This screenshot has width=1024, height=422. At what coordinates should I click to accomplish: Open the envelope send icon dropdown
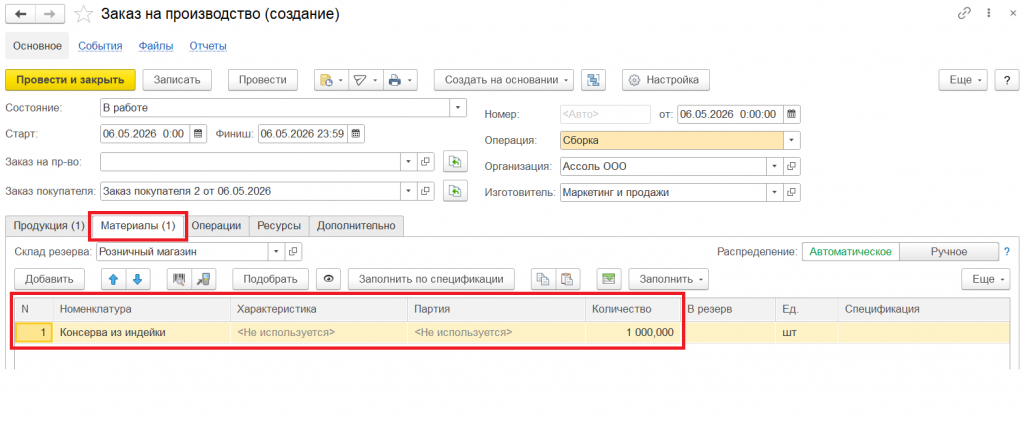click(365, 80)
